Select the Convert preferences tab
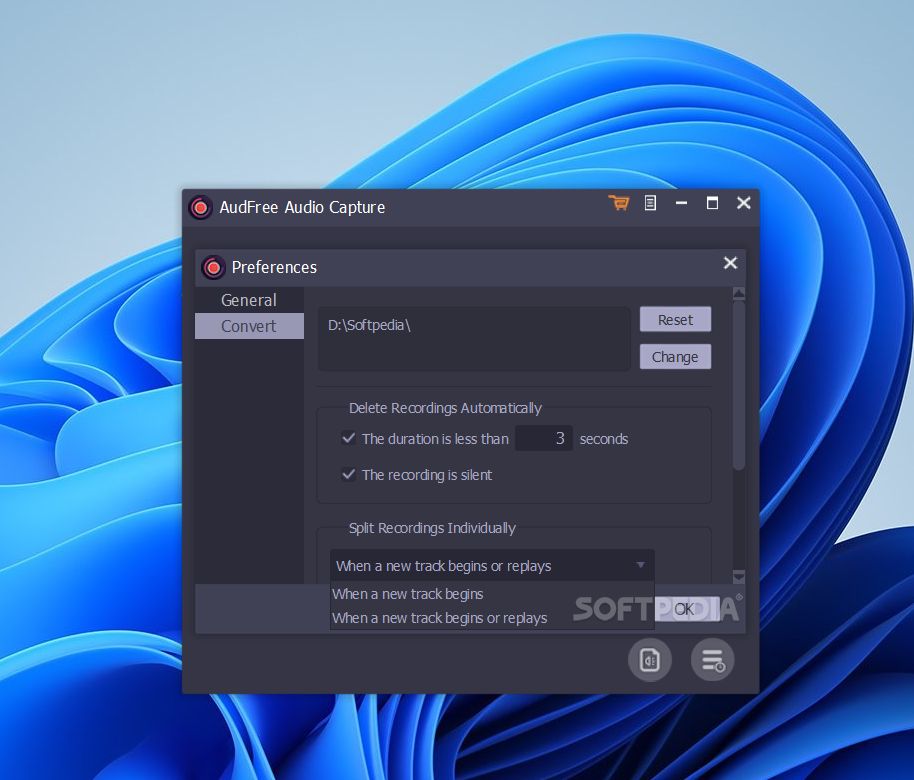Image resolution: width=914 pixels, height=780 pixels. tap(248, 325)
